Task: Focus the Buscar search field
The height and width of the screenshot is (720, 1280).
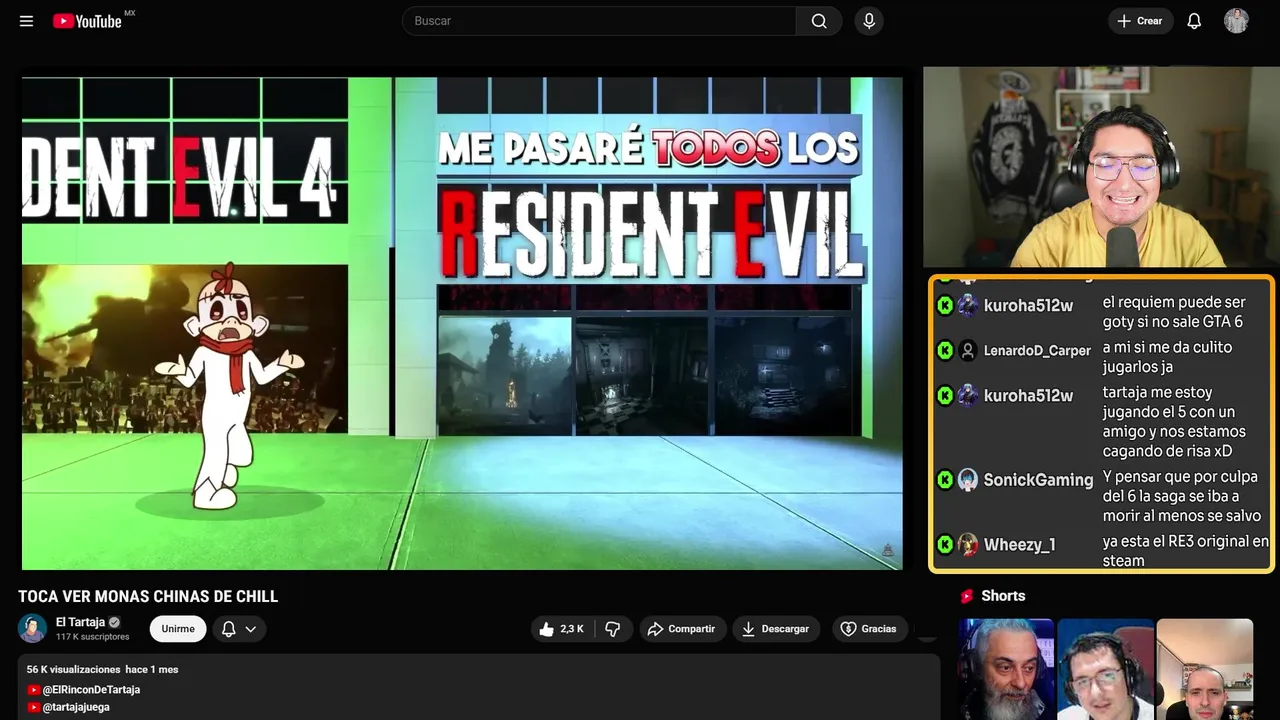Action: coord(599,21)
